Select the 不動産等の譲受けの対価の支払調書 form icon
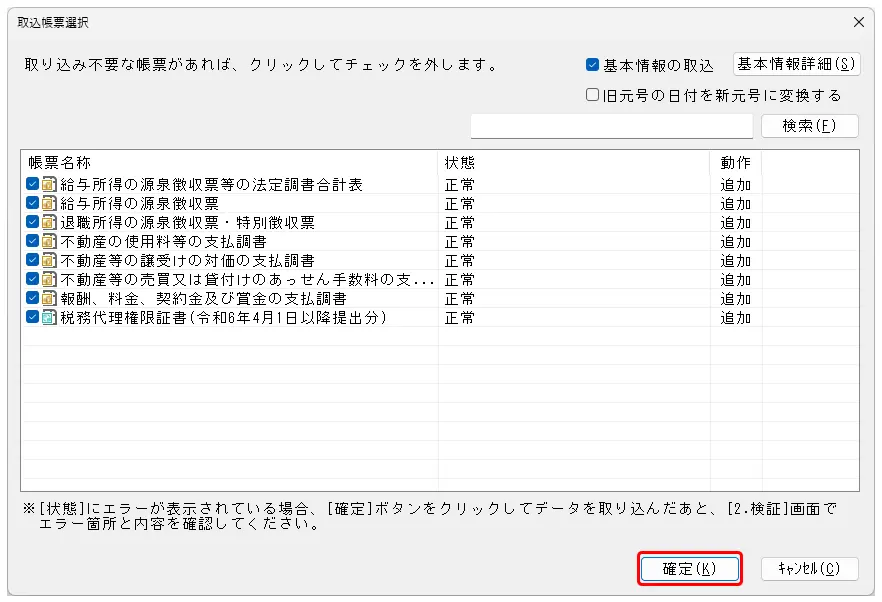The height and width of the screenshot is (602, 882). coord(49,260)
